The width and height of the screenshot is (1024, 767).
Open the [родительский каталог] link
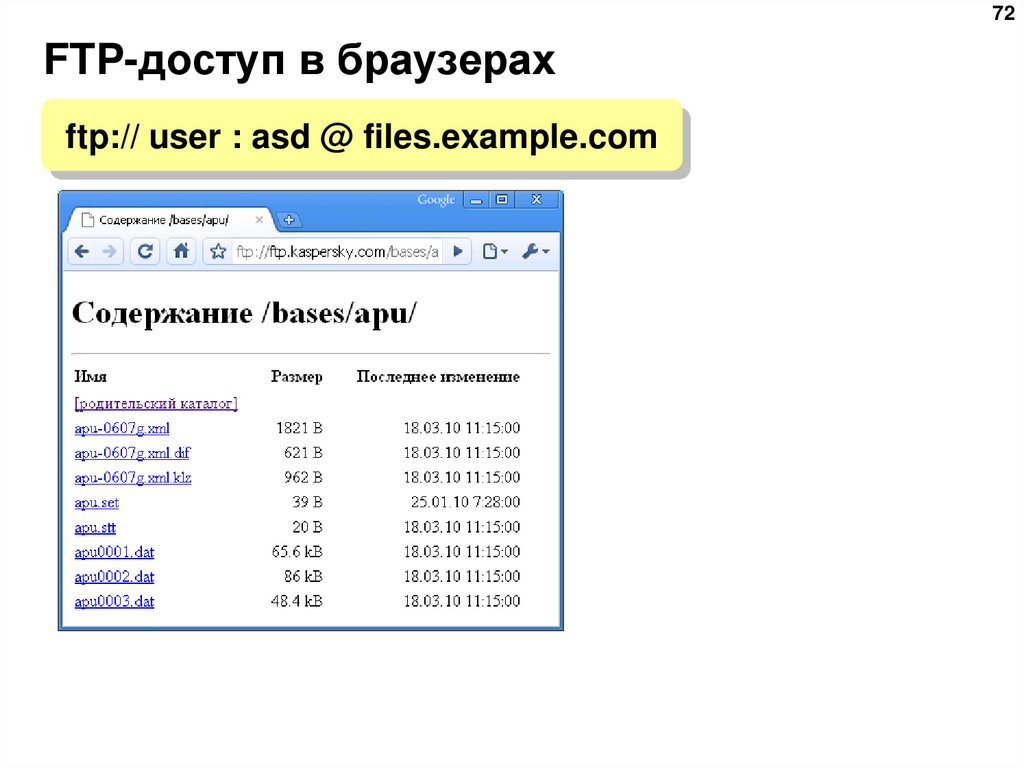[x=156, y=404]
